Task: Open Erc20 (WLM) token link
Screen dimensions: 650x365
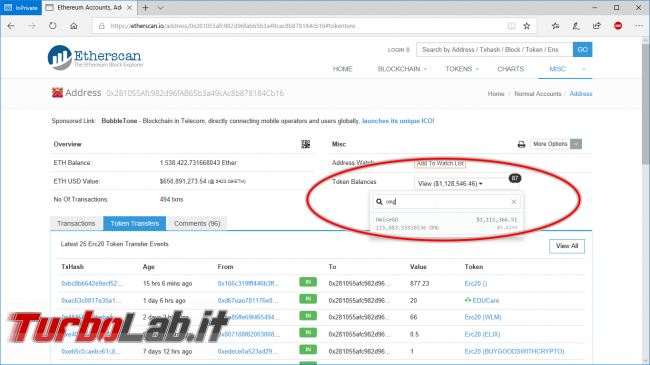Action: pyautogui.click(x=483, y=317)
